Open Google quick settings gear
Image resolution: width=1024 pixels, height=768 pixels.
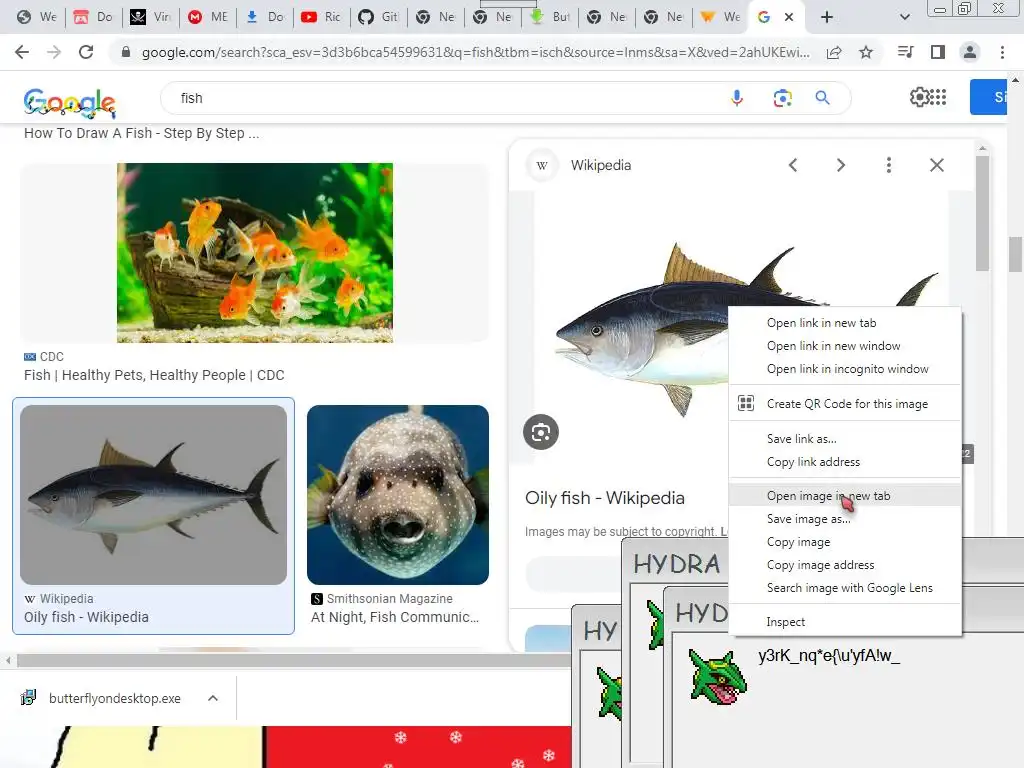(919, 97)
